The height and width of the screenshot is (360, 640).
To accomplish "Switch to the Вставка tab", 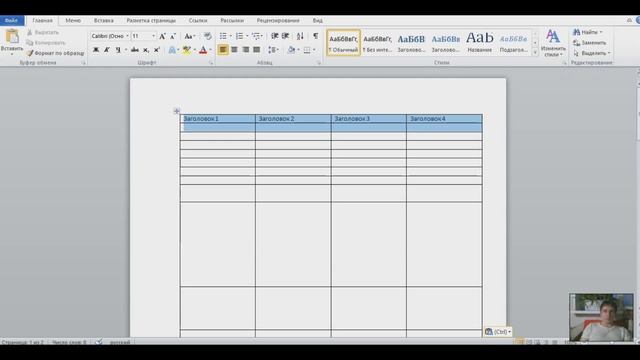I will coord(104,20).
